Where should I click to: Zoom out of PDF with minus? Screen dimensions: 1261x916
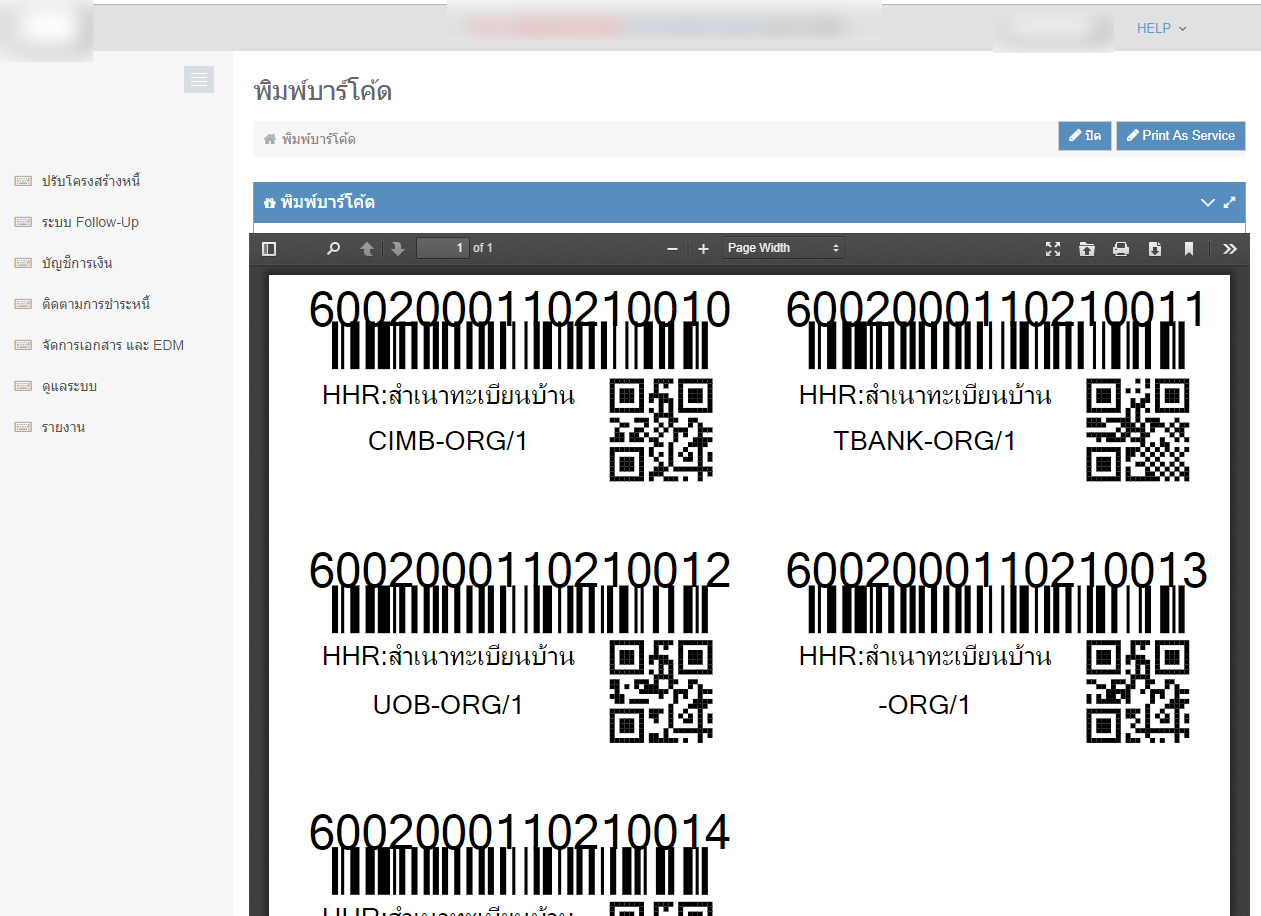[x=673, y=249]
